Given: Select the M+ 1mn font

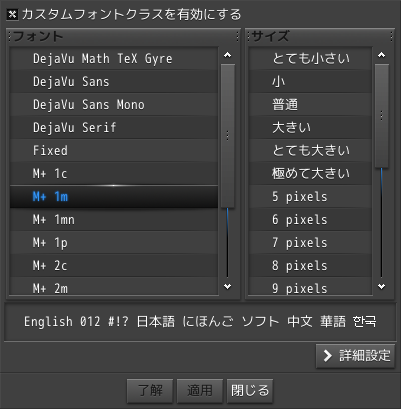Looking at the screenshot, I should coord(114,220).
